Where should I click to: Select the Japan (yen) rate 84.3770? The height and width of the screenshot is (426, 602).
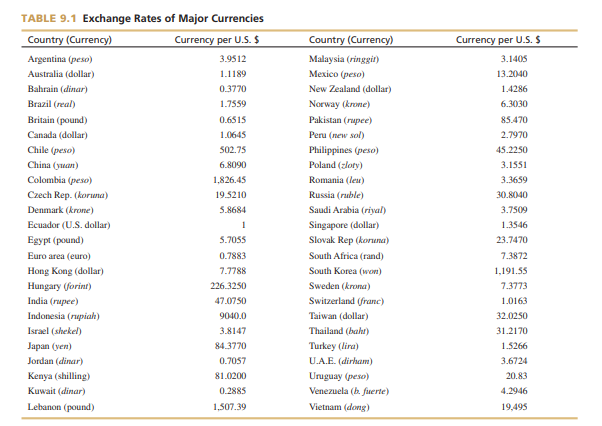tap(231, 346)
